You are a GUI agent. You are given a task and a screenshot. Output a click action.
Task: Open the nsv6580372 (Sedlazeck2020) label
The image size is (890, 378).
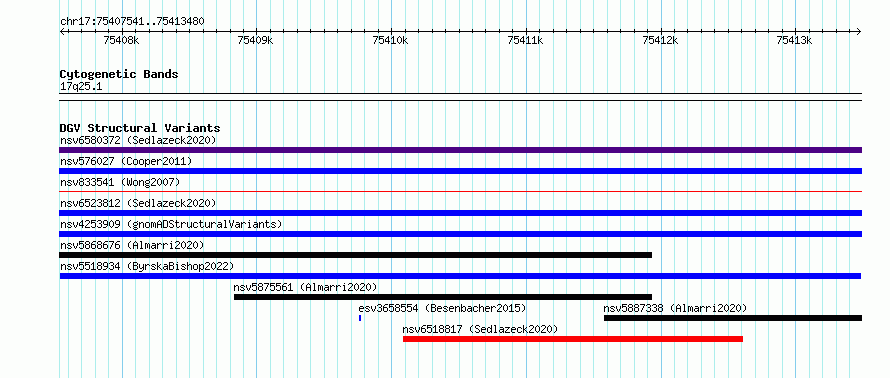point(138,140)
